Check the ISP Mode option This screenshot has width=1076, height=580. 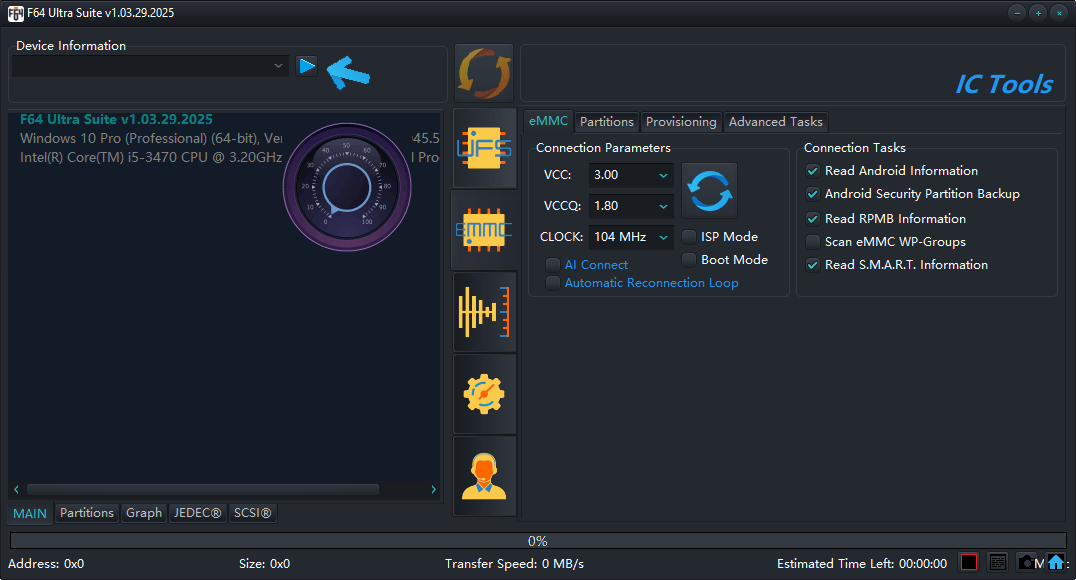click(688, 236)
